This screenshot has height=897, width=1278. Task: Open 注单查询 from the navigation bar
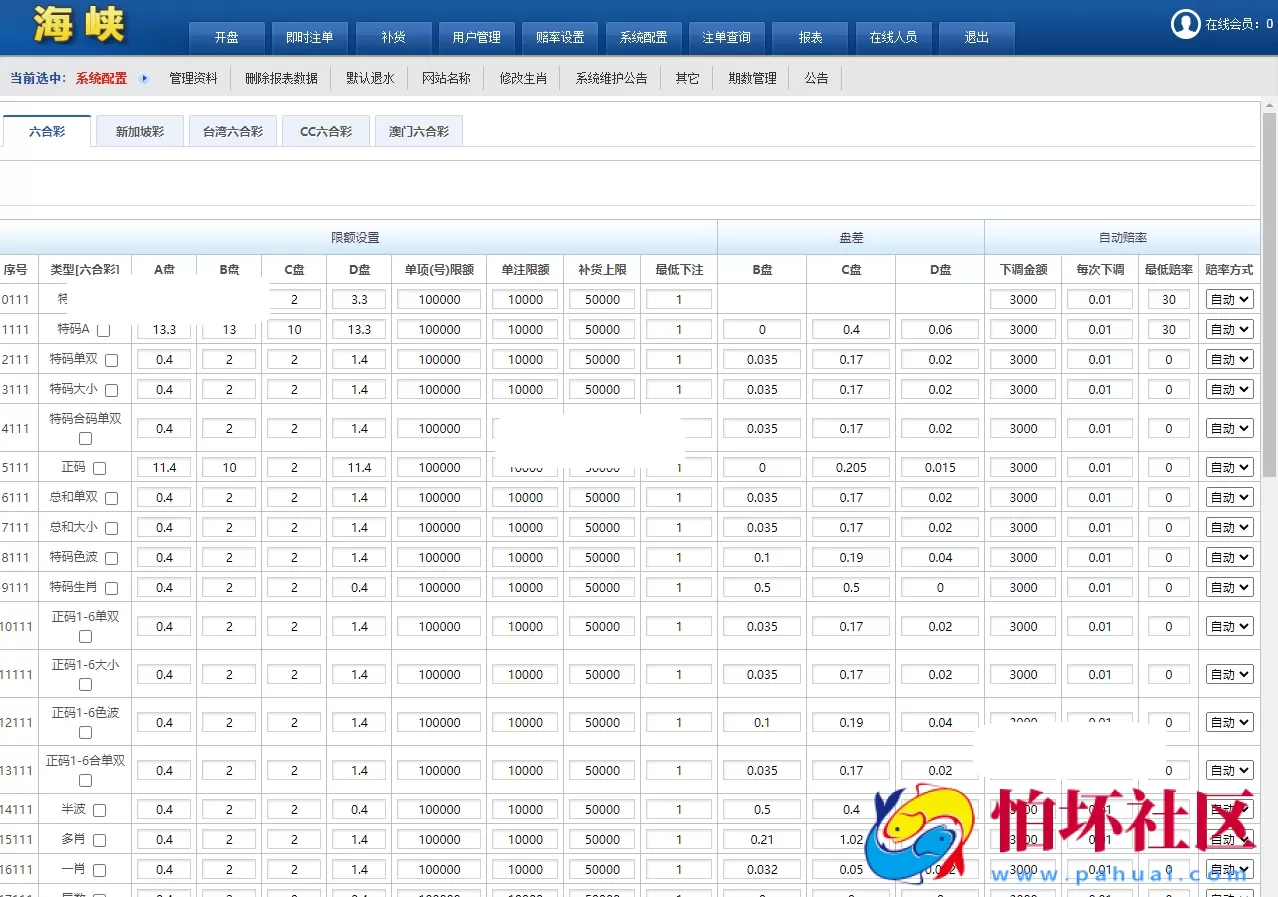(727, 37)
